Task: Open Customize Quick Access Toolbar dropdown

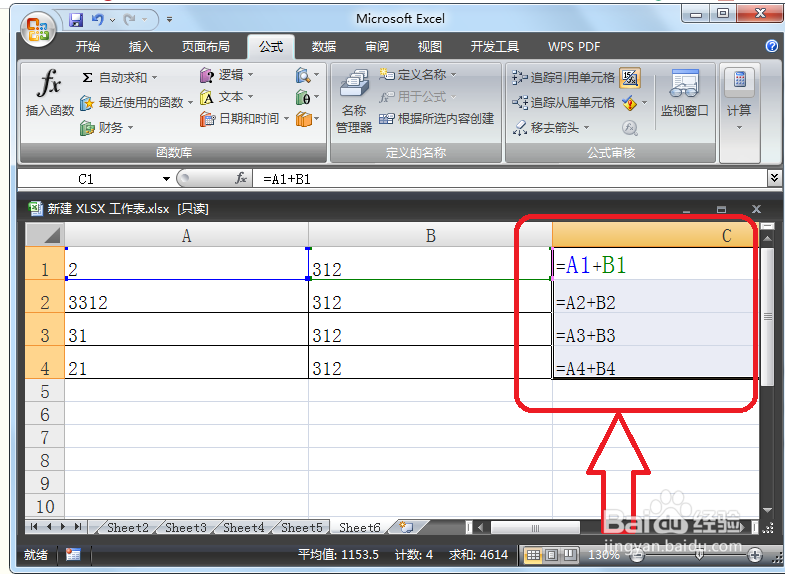Action: coord(169,20)
